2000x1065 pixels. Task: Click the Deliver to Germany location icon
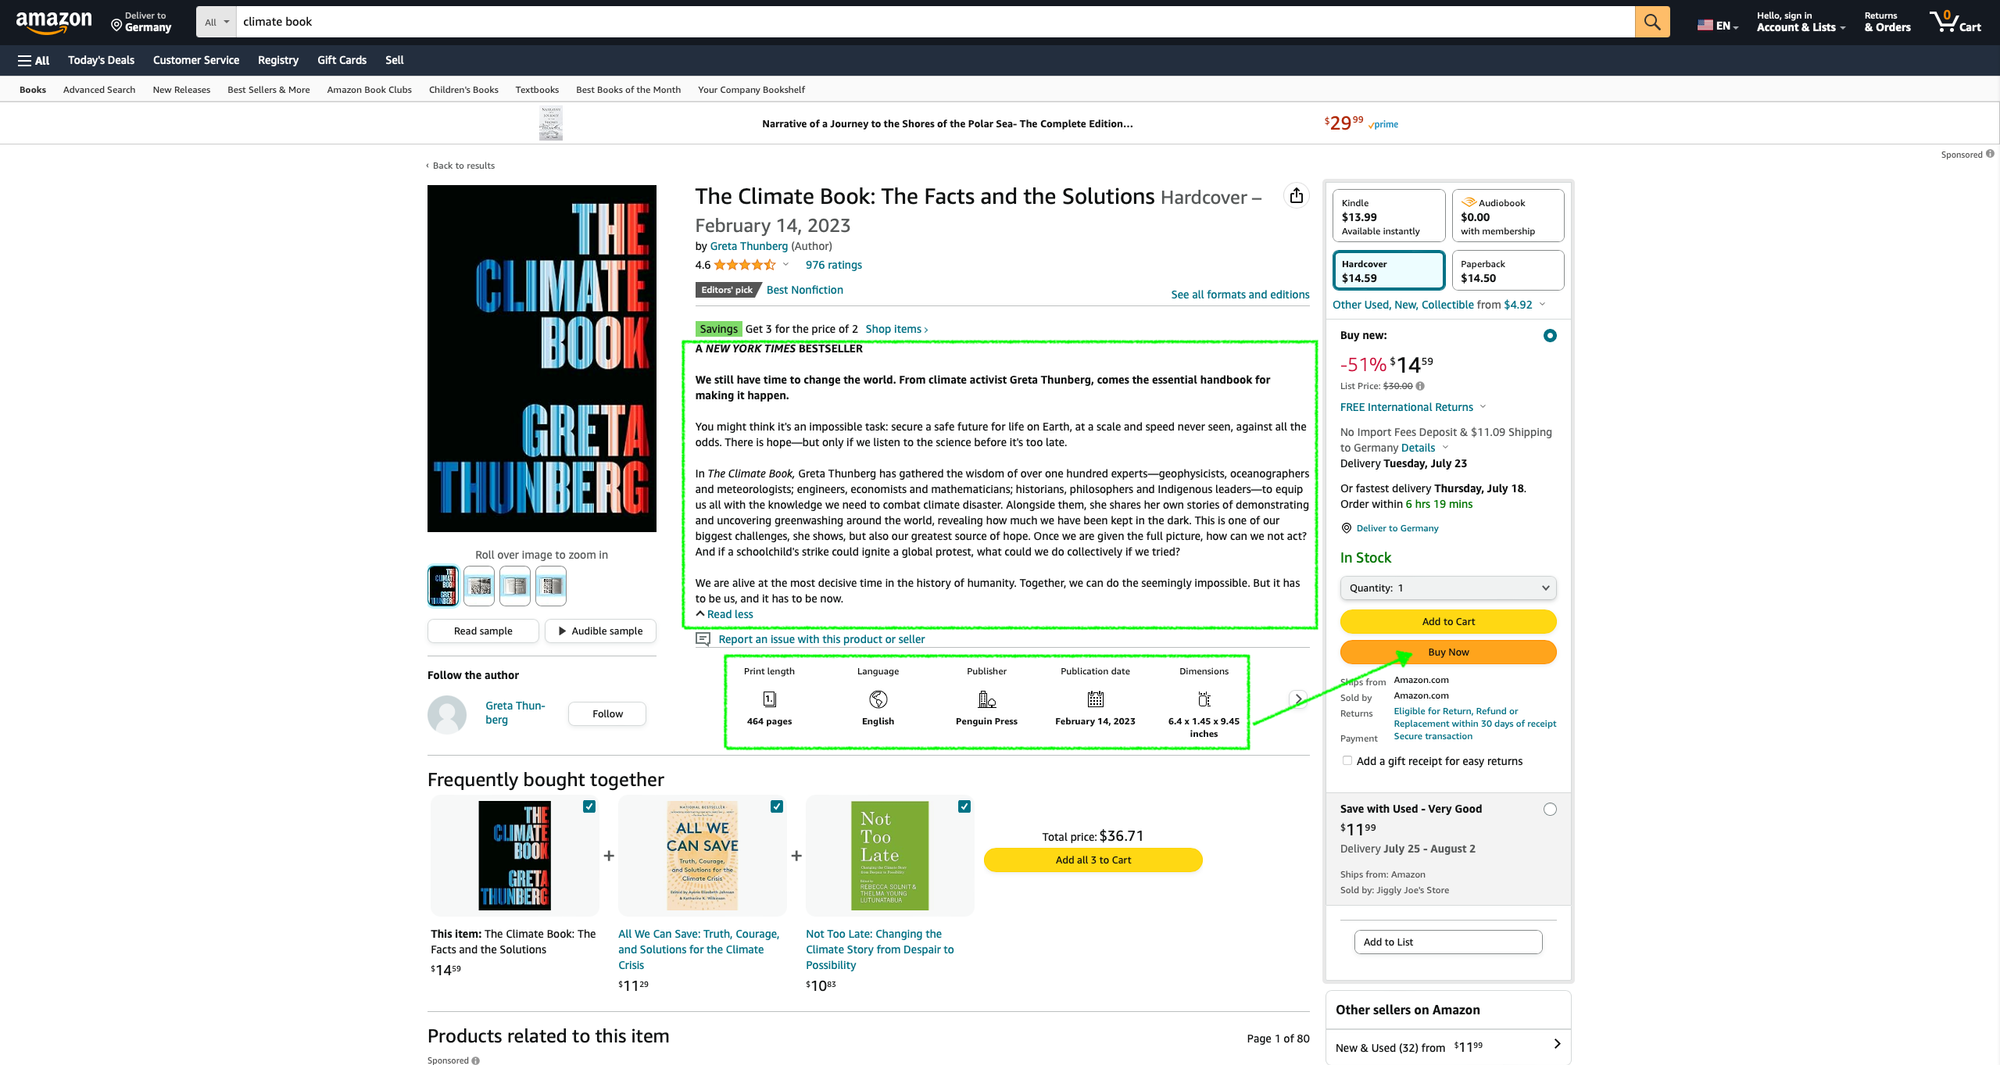(x=116, y=24)
